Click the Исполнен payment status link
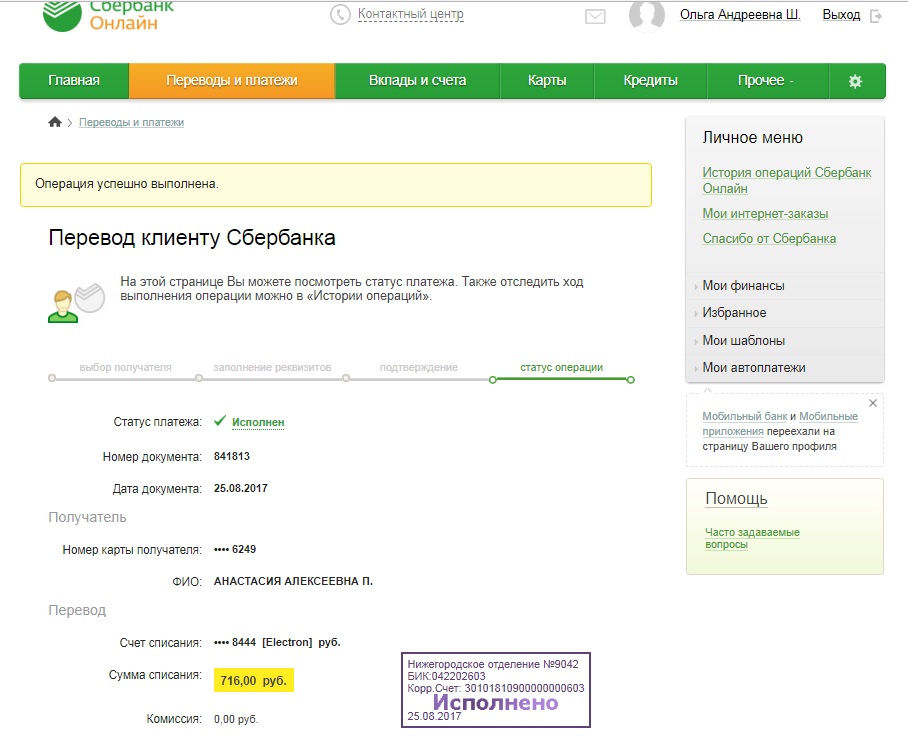This screenshot has height=741, width=908. pyautogui.click(x=258, y=422)
